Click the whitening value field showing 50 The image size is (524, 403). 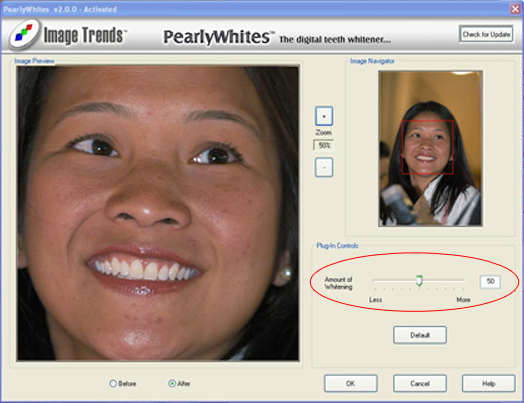[x=490, y=281]
